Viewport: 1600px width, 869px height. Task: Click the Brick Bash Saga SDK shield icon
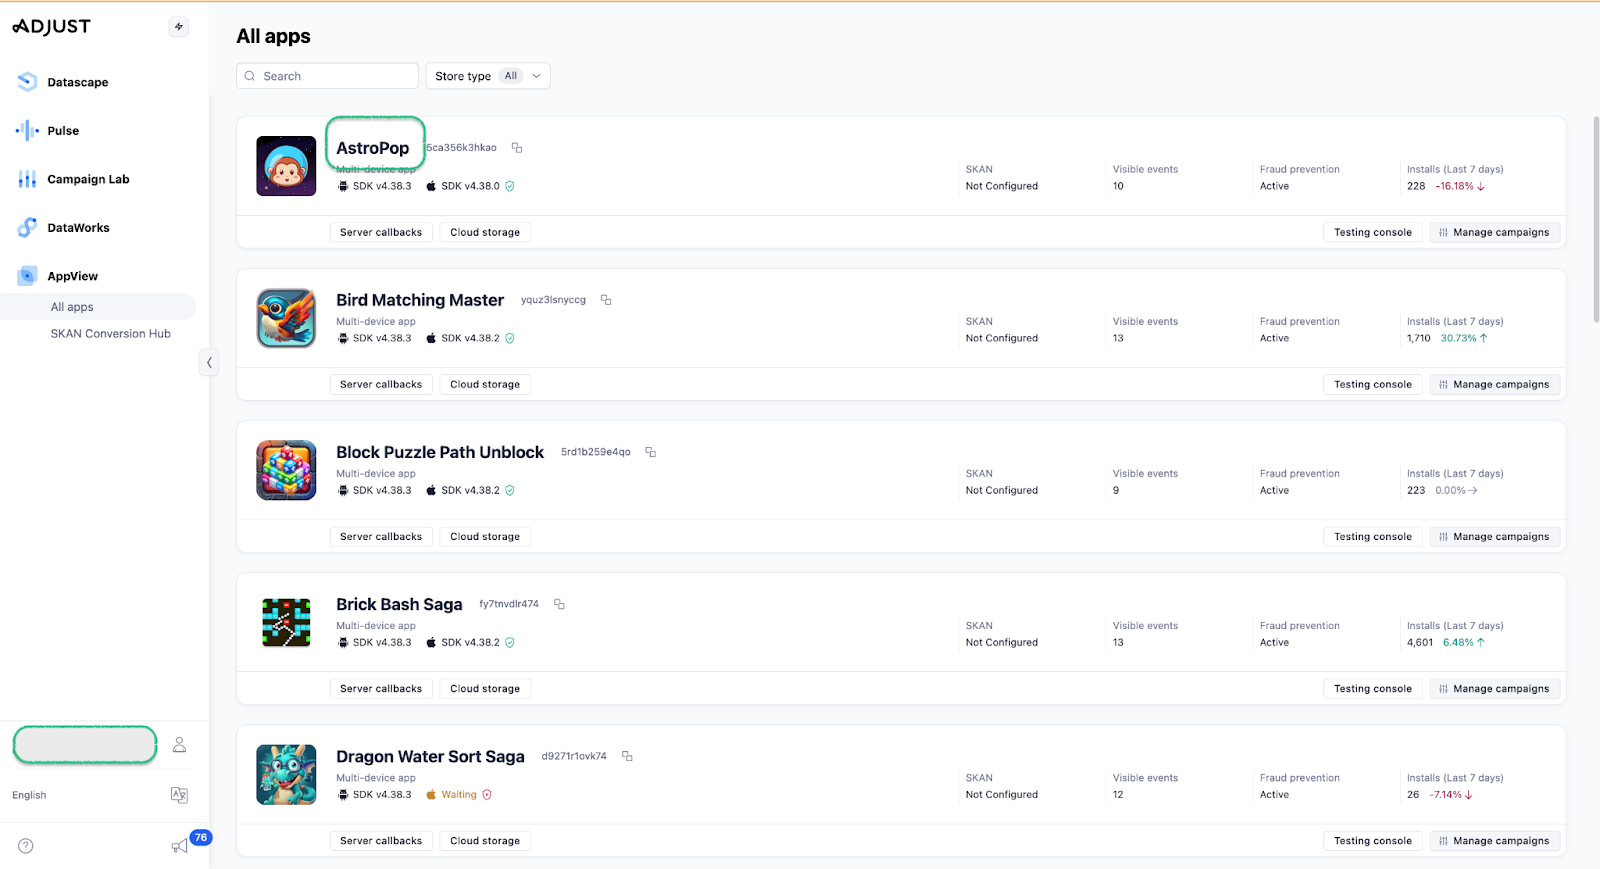[x=510, y=642]
